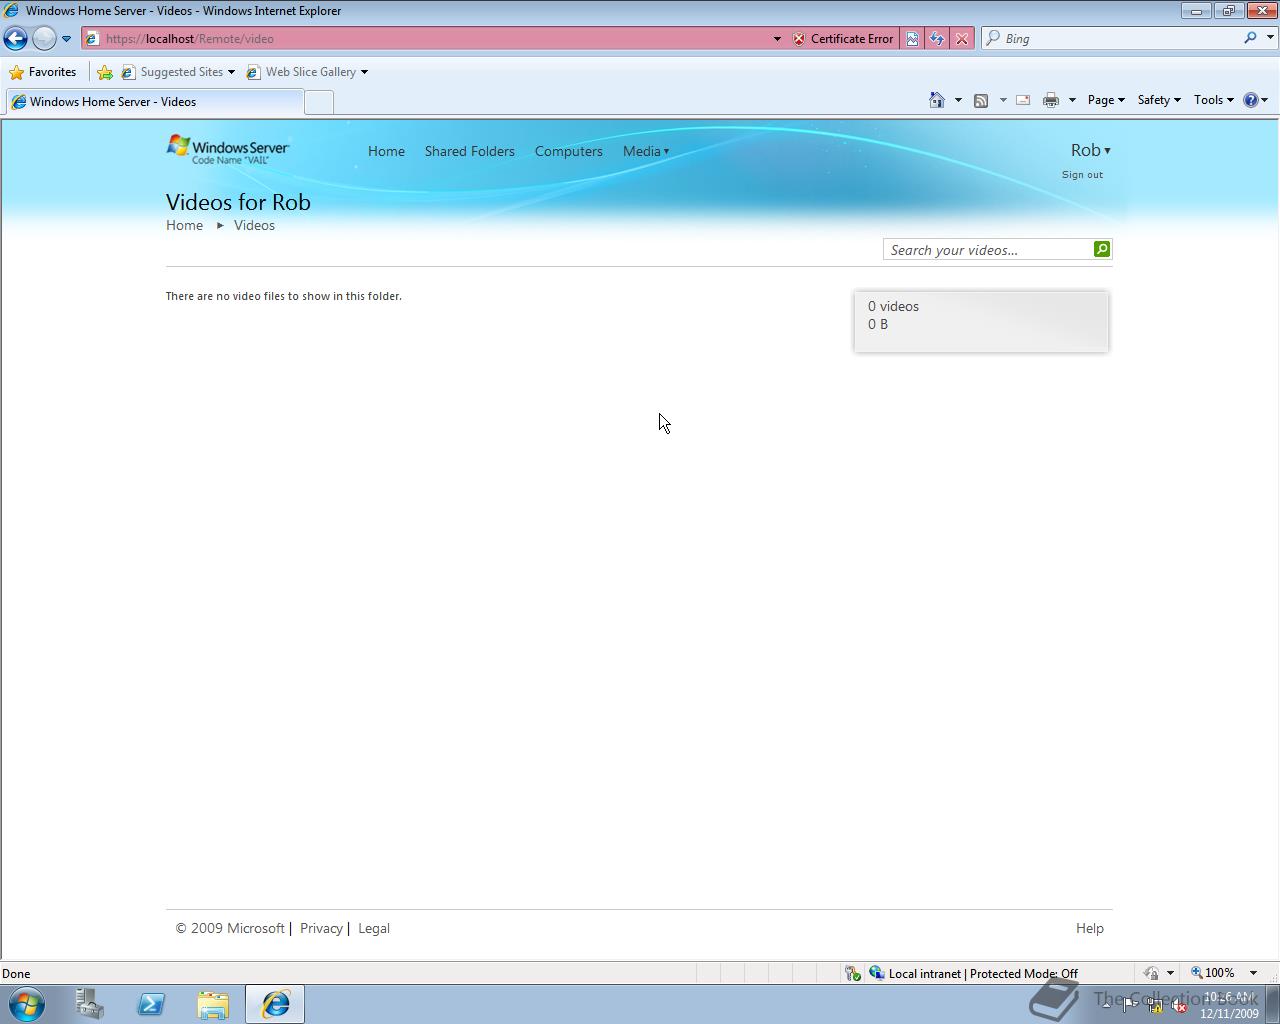This screenshot has height=1024, width=1280.
Task: Open Server Manager from the taskbar
Action: [90, 1004]
